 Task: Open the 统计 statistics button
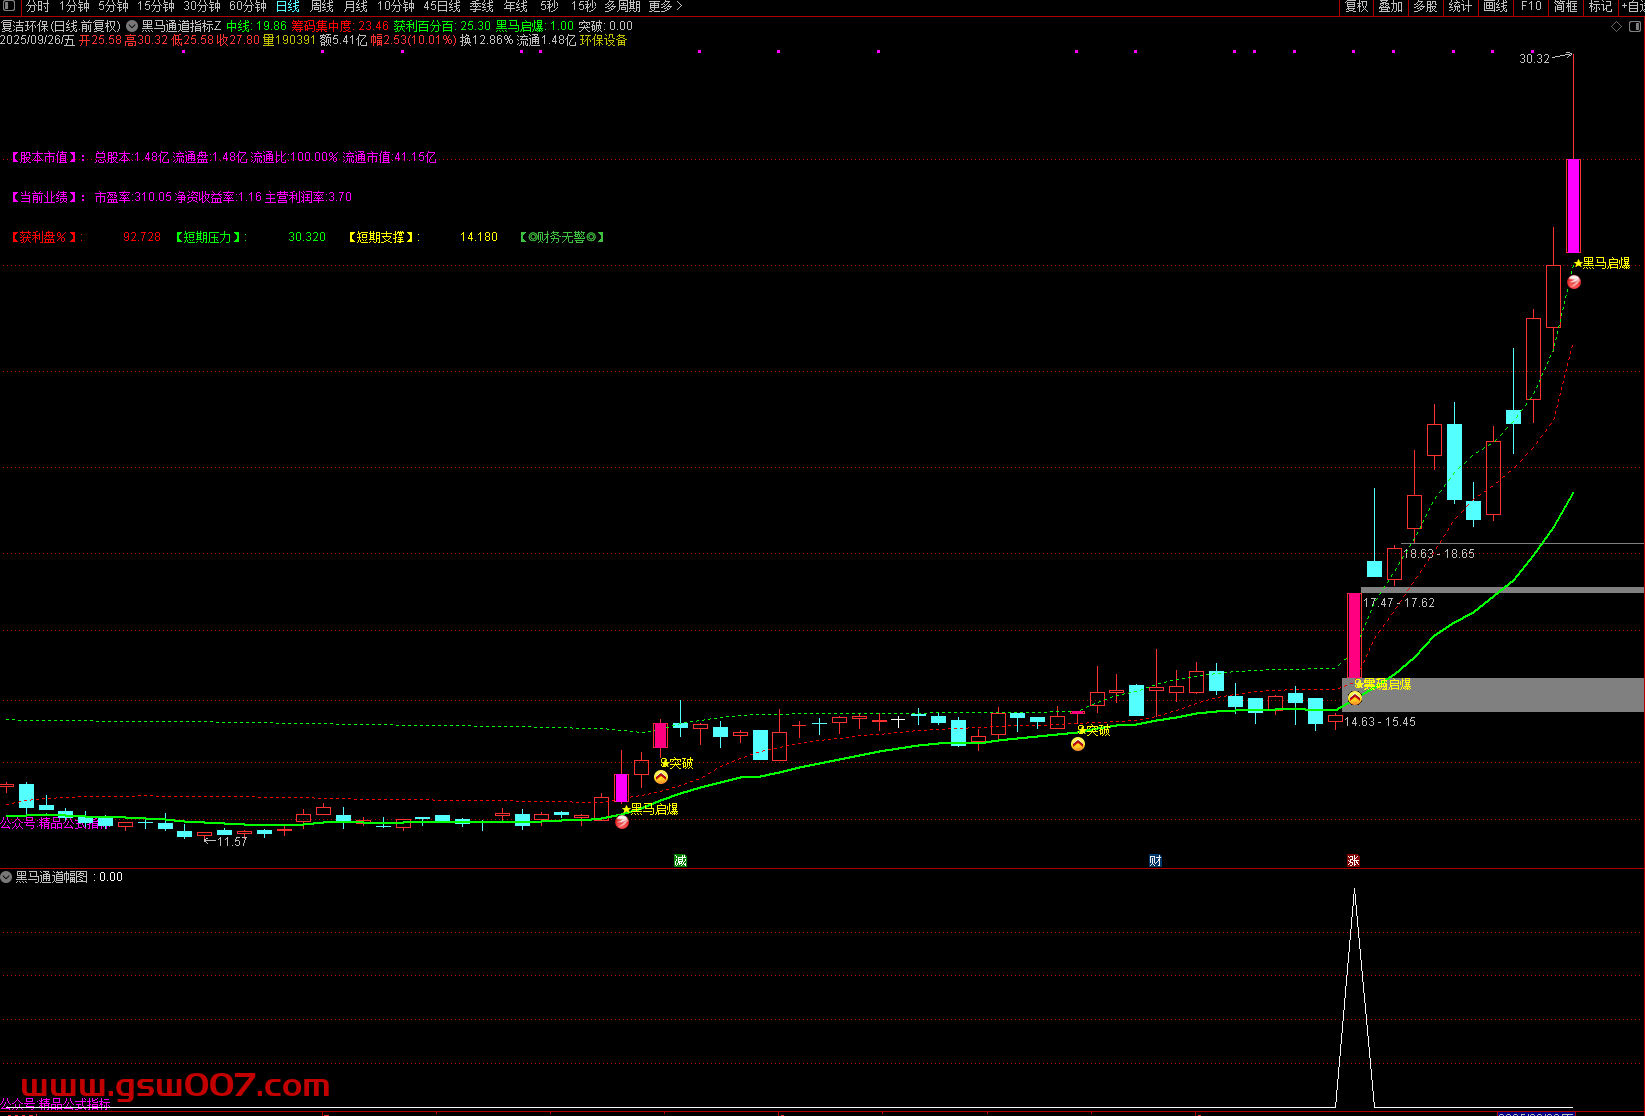1460,6
